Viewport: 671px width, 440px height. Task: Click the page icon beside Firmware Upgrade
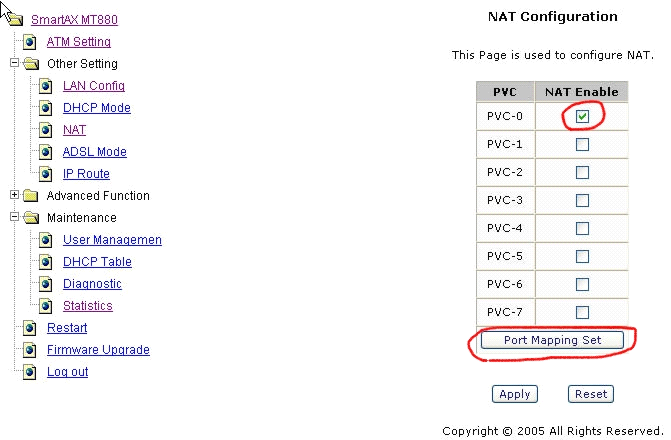[x=30, y=350]
